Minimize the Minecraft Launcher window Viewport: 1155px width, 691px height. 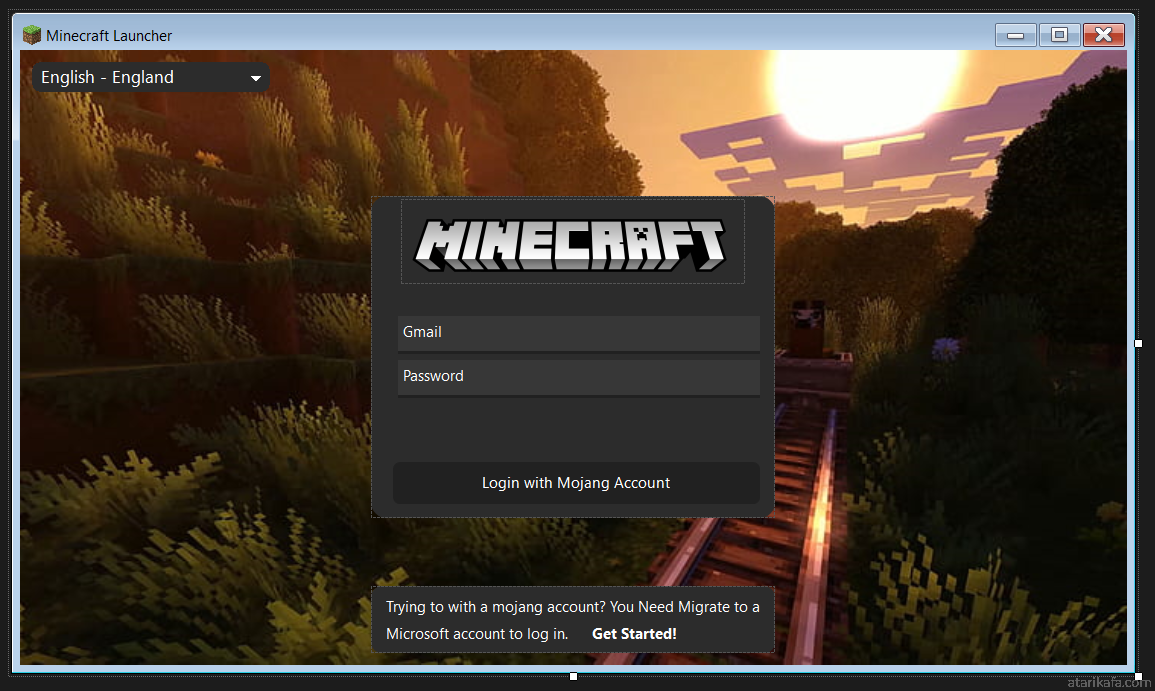[x=1015, y=35]
